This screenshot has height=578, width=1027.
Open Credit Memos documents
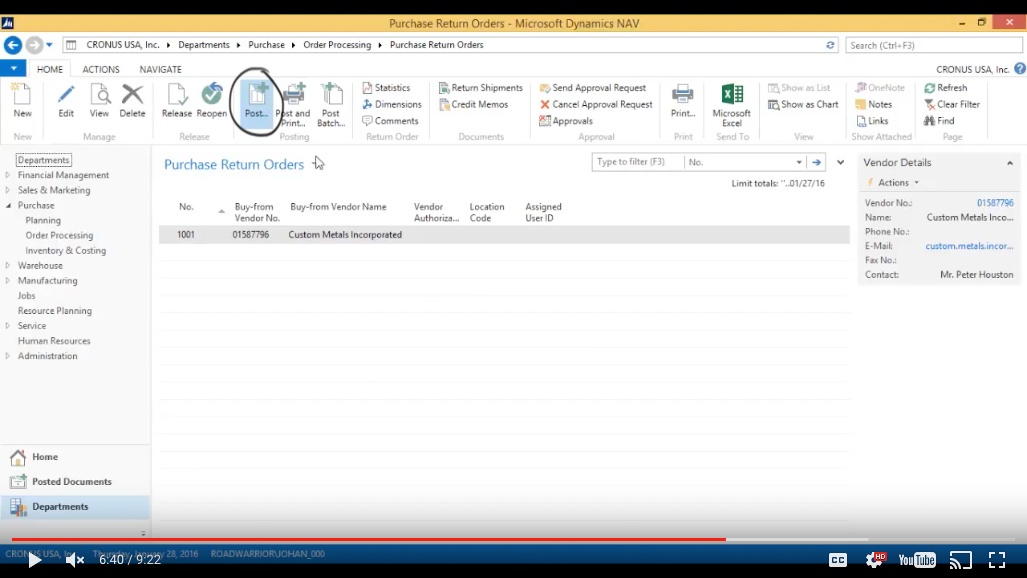474,104
